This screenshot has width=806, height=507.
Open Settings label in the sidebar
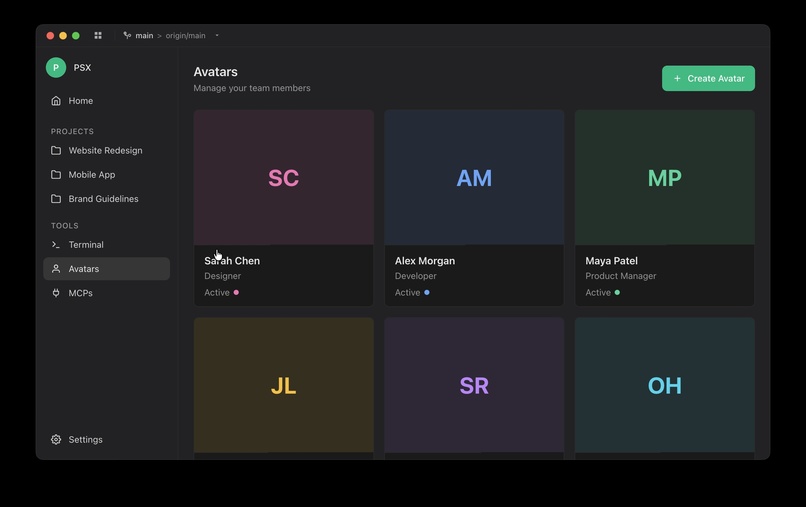tap(85, 440)
